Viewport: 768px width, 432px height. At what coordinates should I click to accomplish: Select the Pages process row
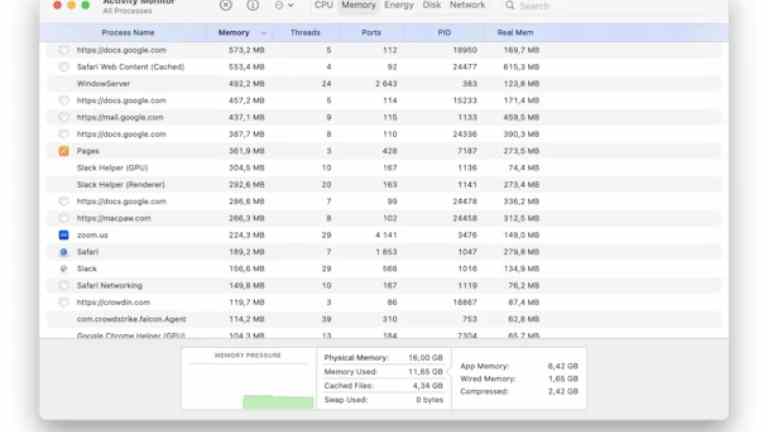(384, 151)
